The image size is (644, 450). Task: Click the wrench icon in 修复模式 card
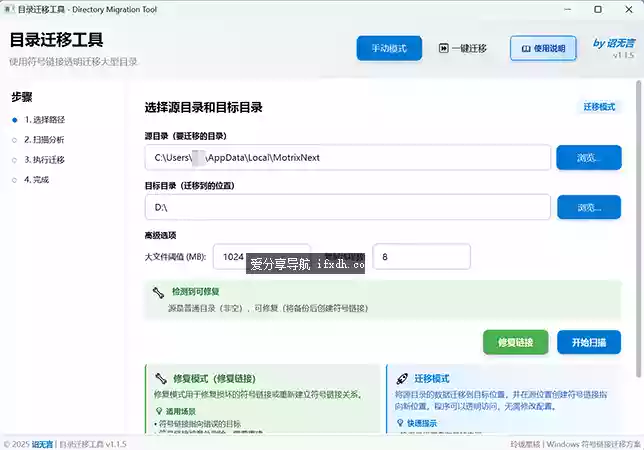click(x=161, y=379)
